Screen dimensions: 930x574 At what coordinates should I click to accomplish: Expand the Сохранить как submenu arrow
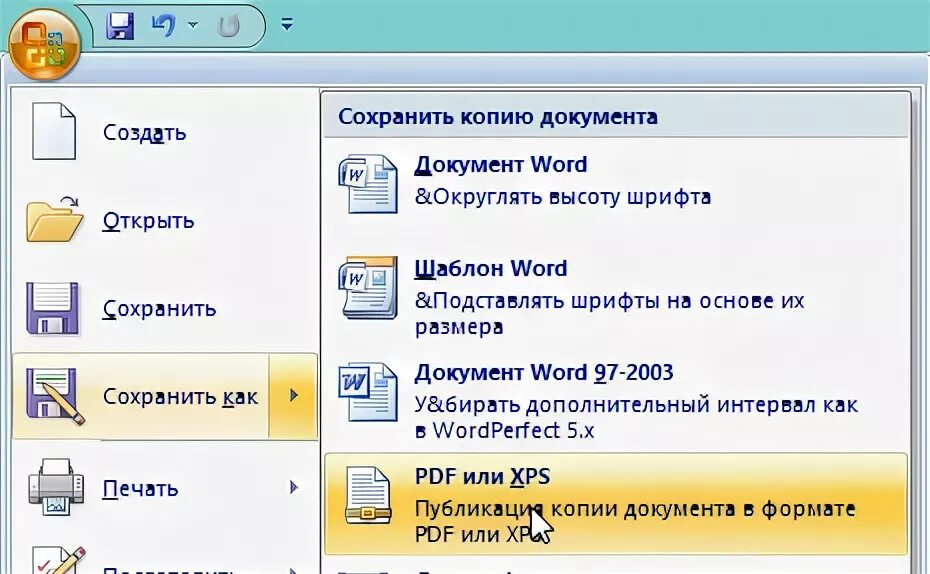tap(294, 396)
